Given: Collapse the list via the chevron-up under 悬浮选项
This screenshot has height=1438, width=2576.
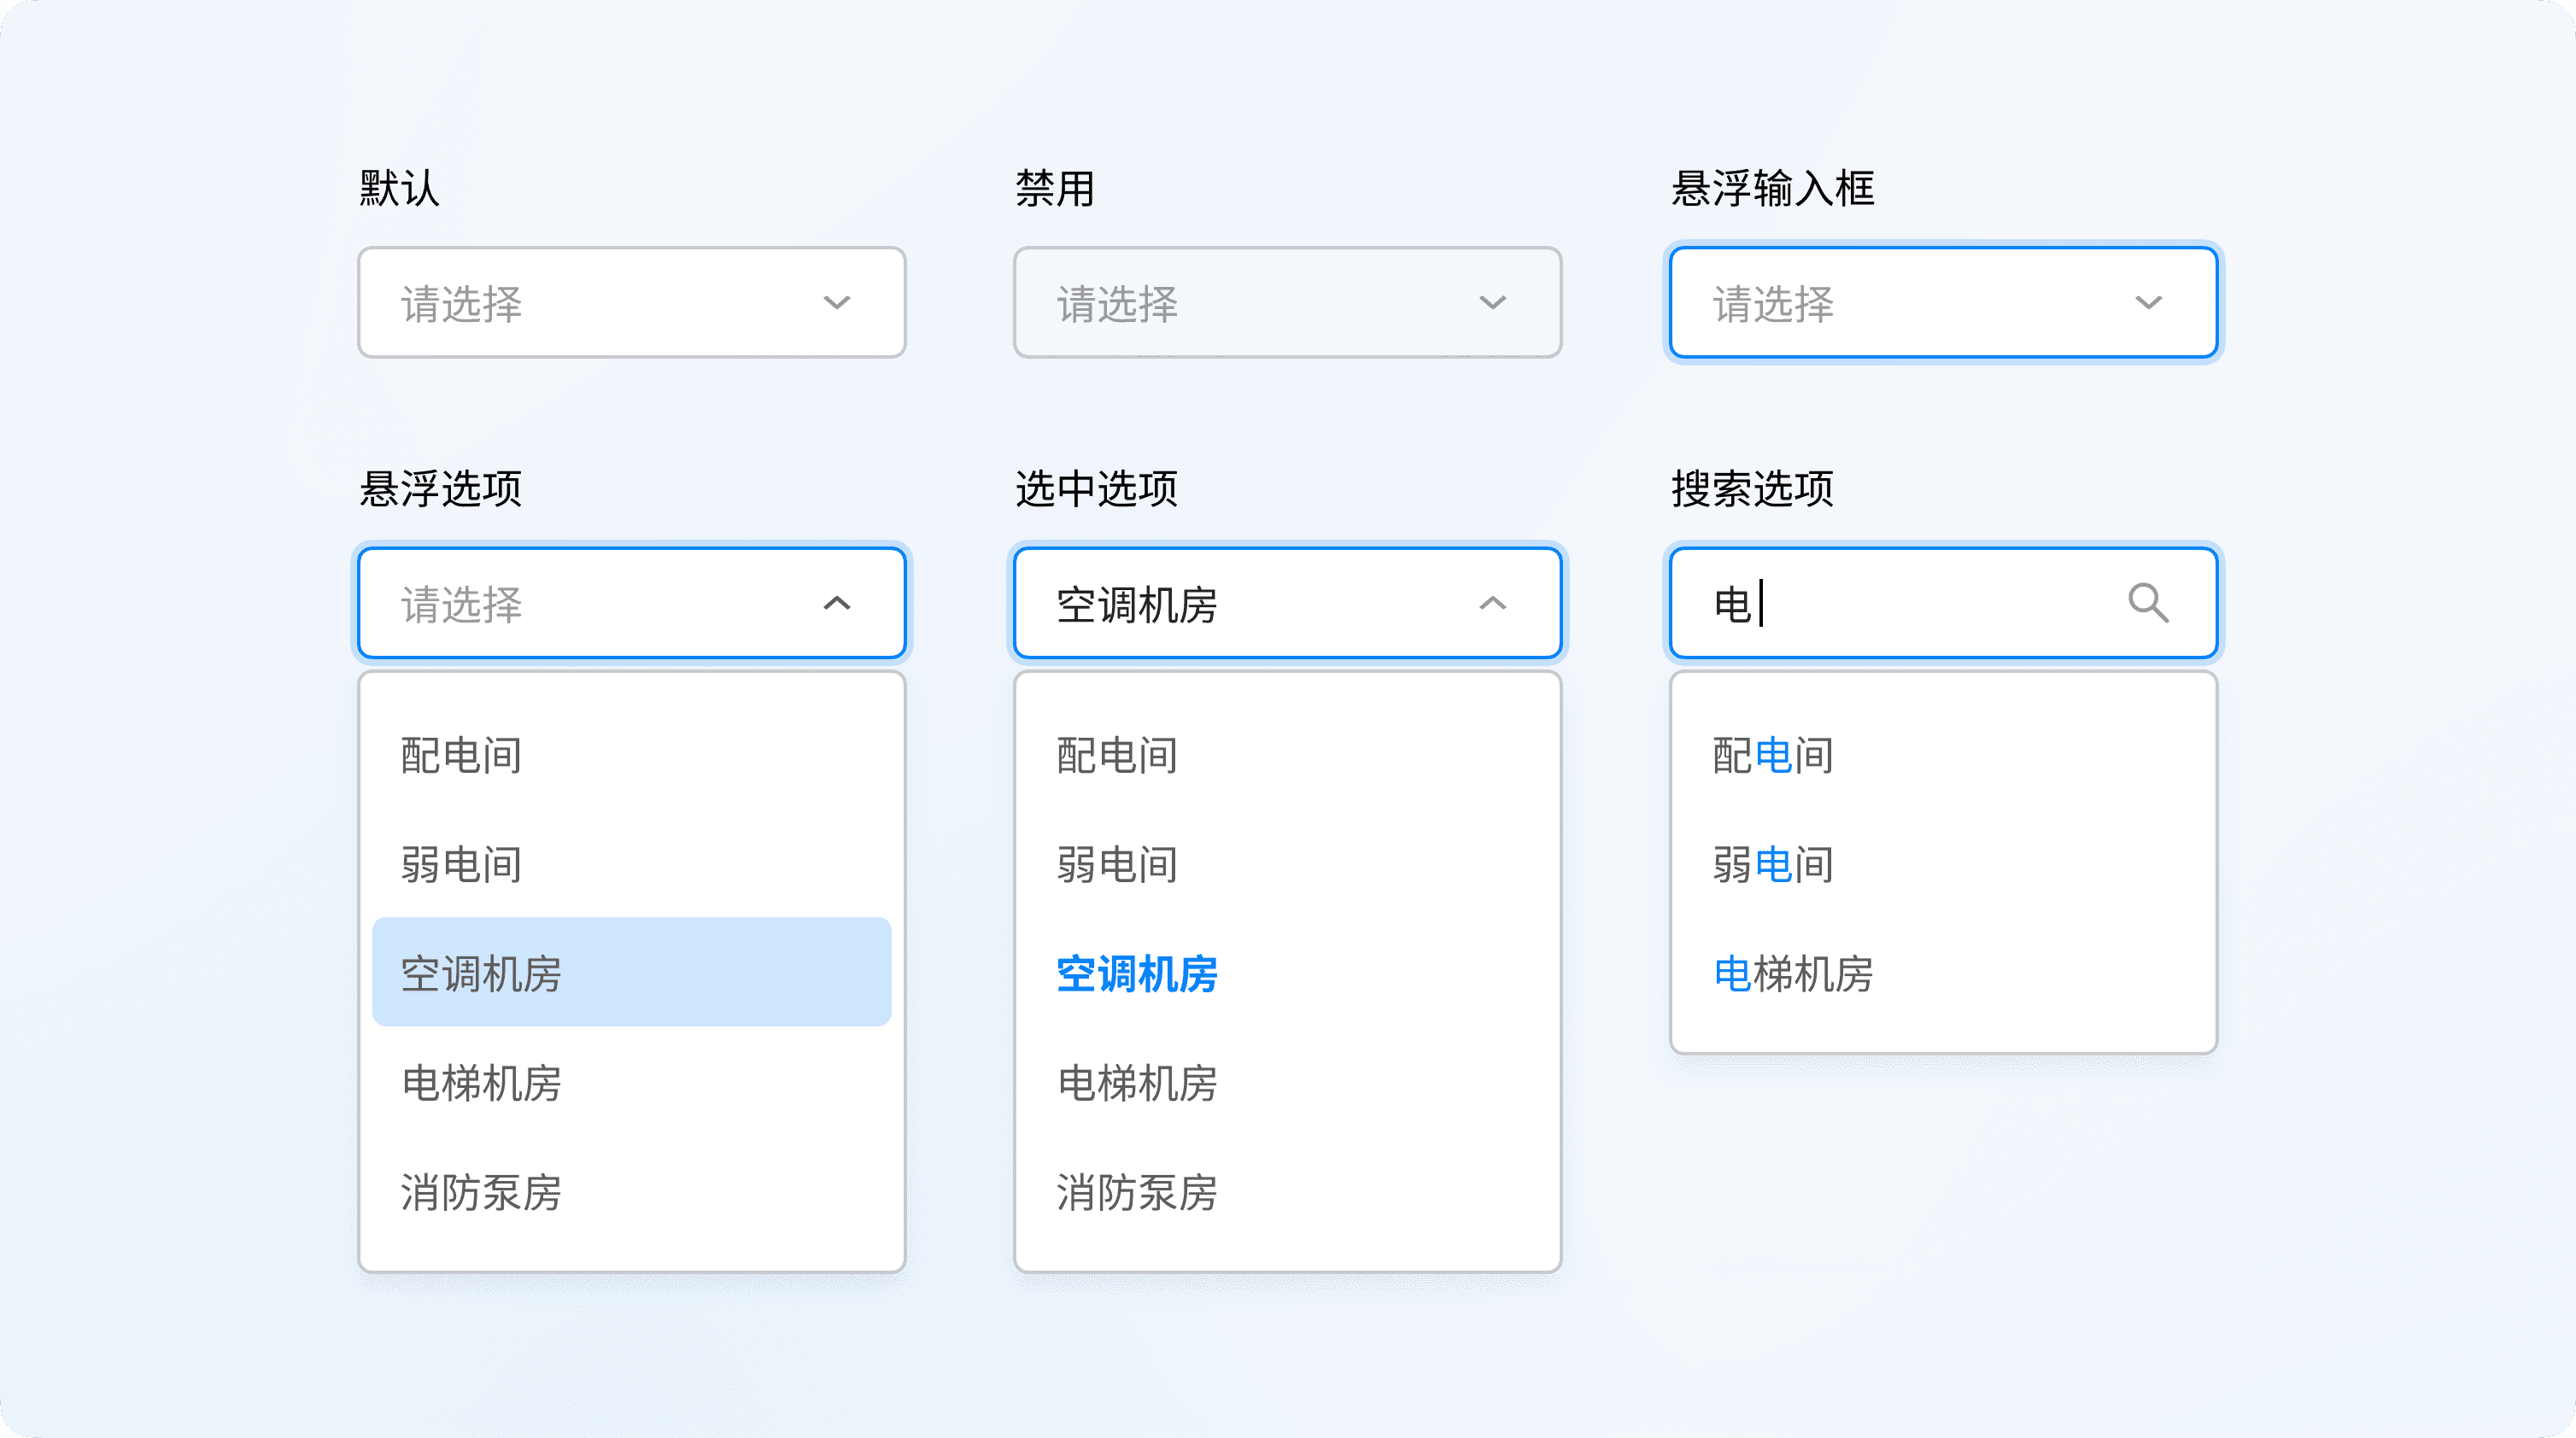Looking at the screenshot, I should pyautogui.click(x=836, y=603).
